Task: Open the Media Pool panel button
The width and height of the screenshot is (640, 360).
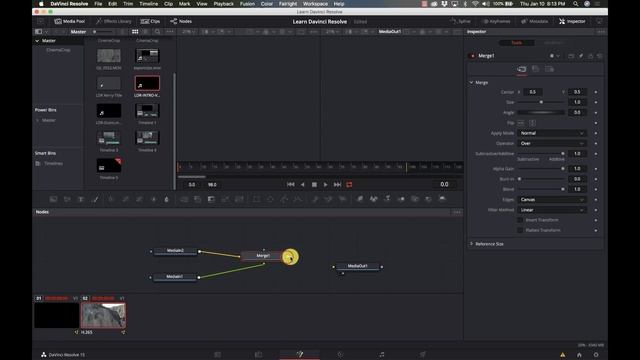Action: point(70,21)
